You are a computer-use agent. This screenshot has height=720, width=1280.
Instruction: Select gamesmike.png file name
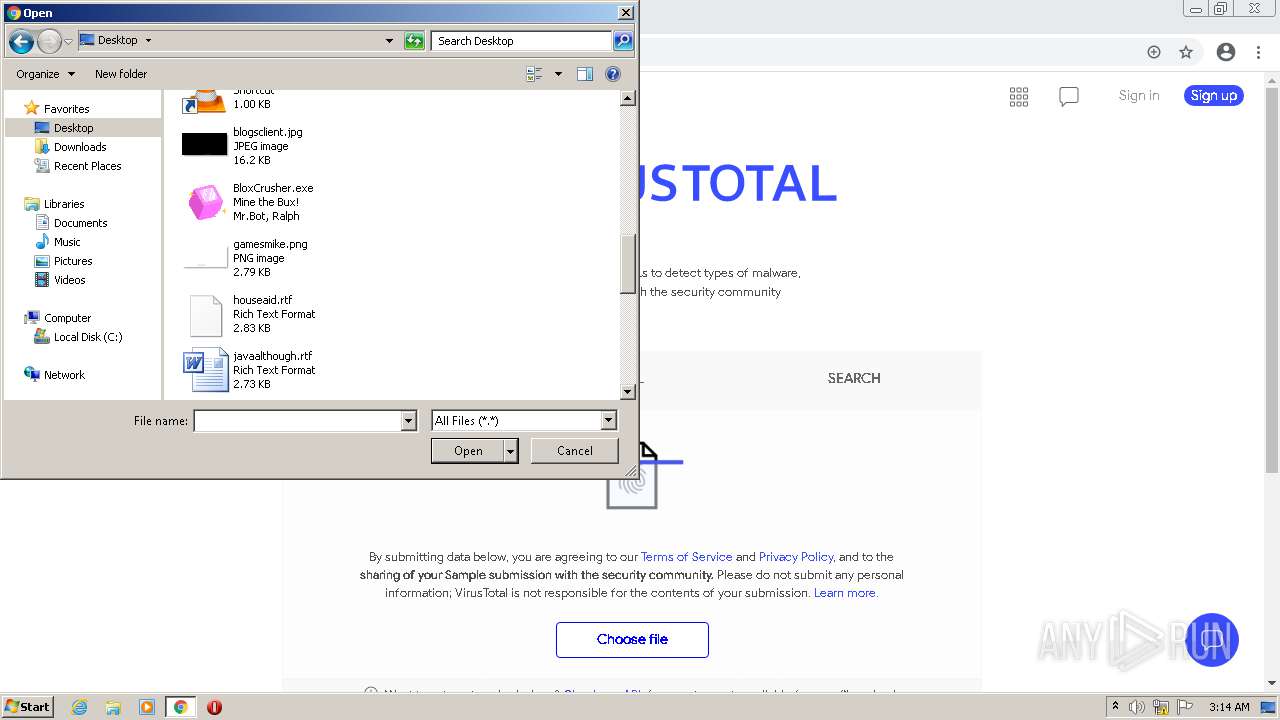(x=270, y=244)
